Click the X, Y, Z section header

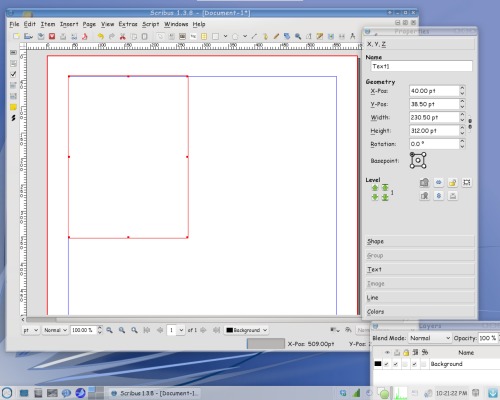[420, 44]
